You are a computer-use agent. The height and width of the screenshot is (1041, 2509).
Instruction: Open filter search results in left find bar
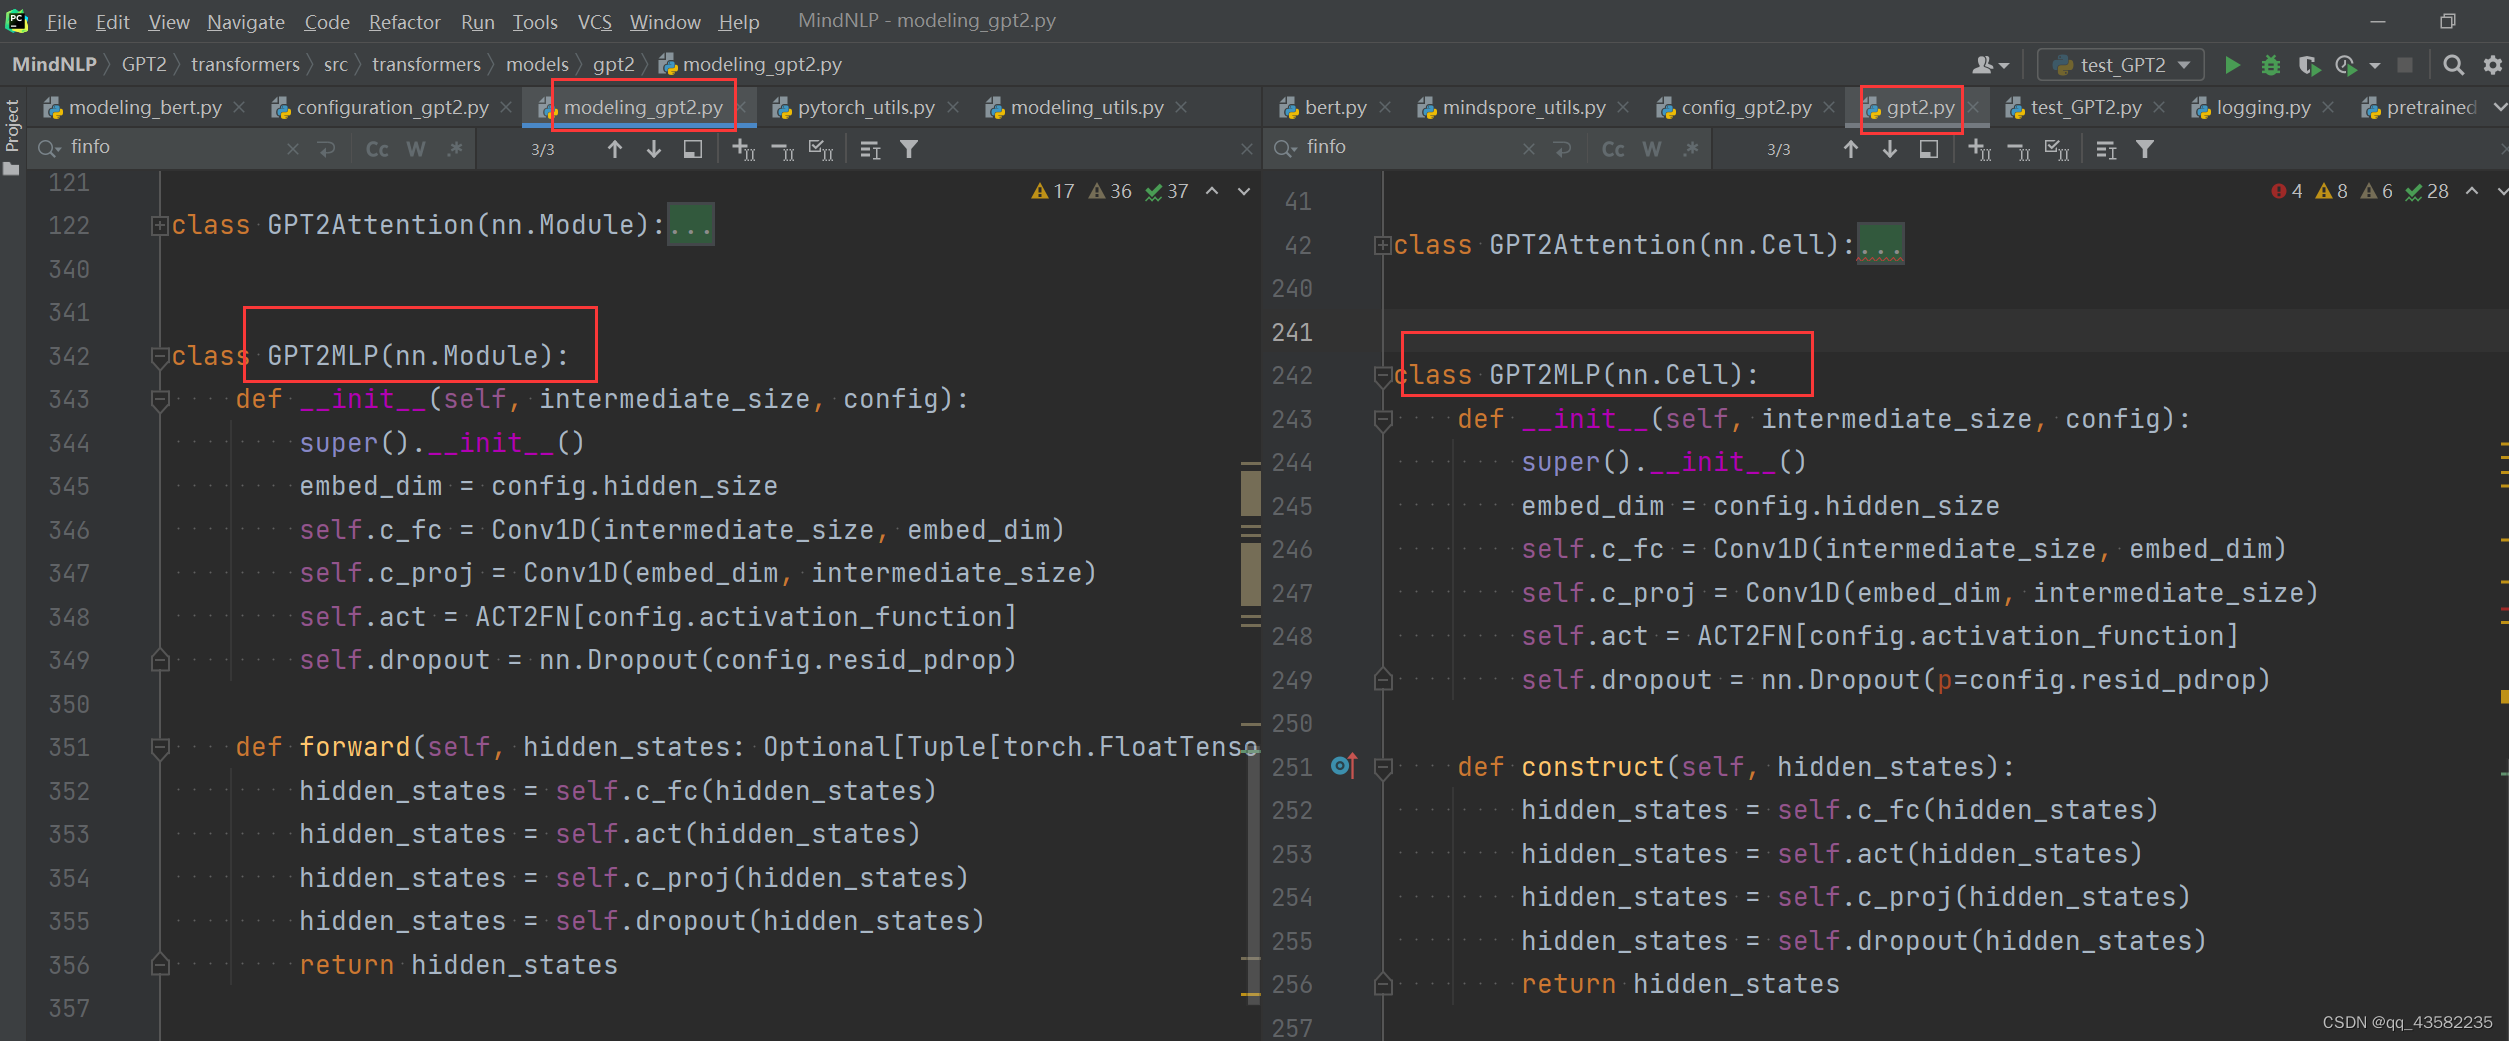909,149
